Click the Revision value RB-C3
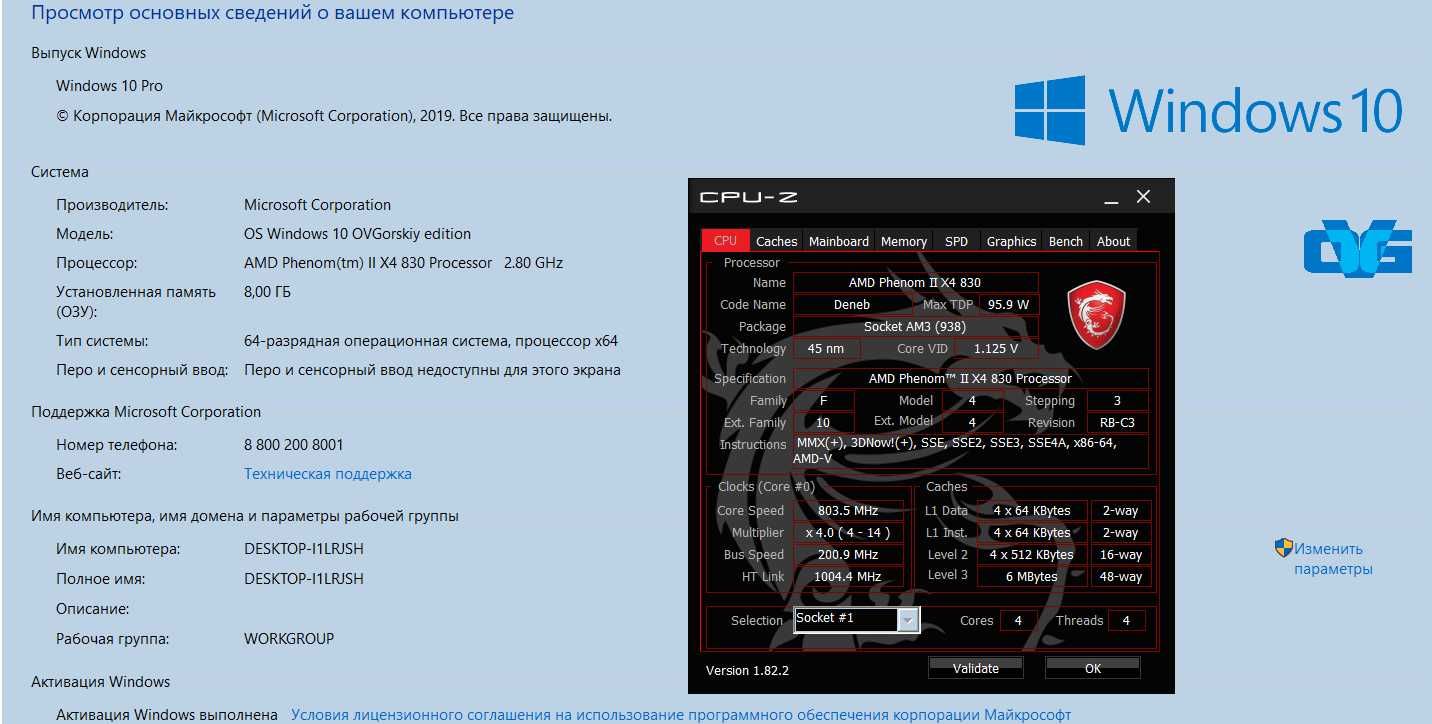The image size is (1432, 724). (x=1117, y=423)
